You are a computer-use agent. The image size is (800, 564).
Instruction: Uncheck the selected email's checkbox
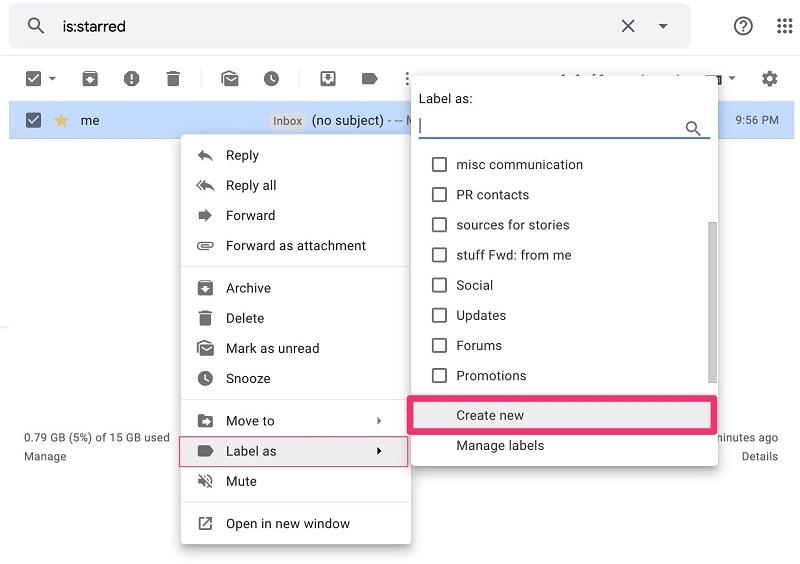(x=33, y=120)
